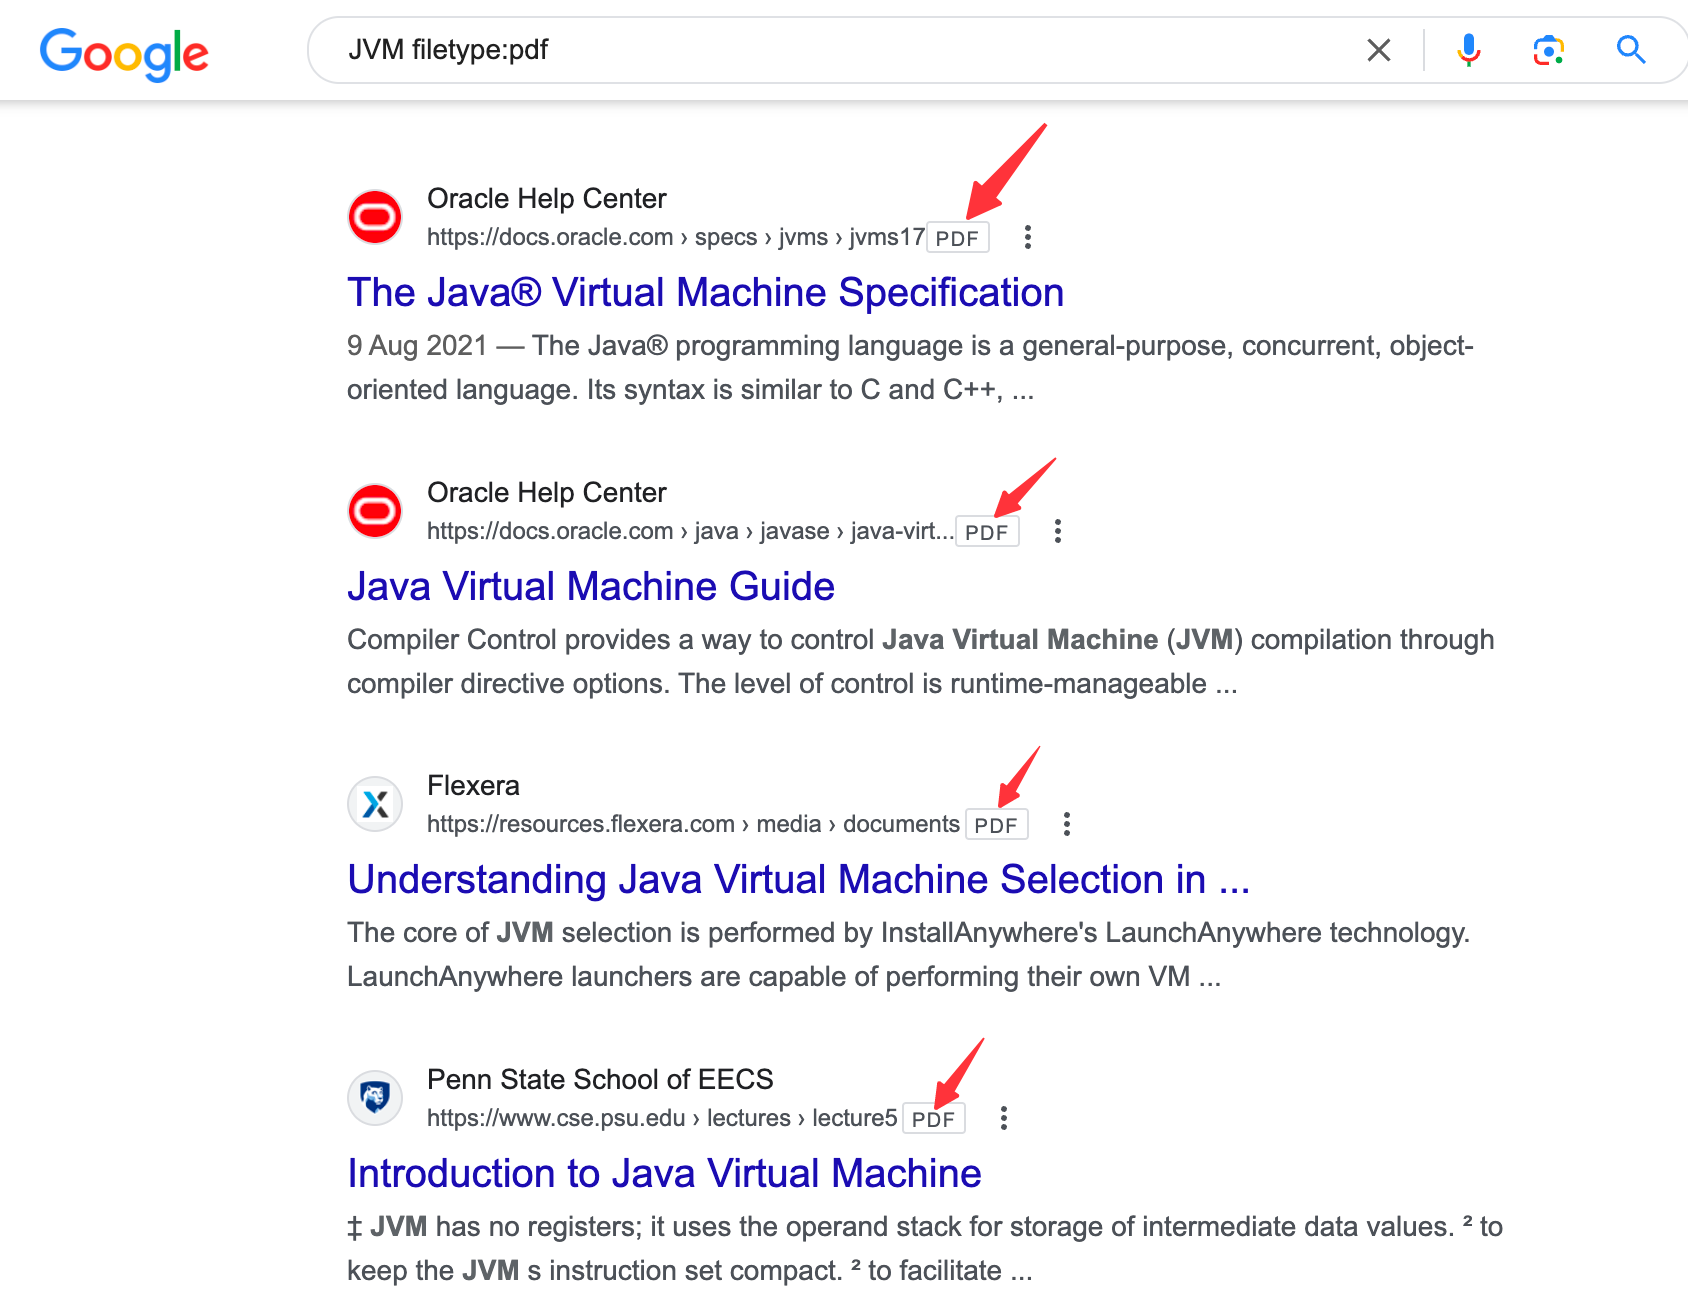Open Understanding Java Virtual Machine Selection link

[x=798, y=880]
